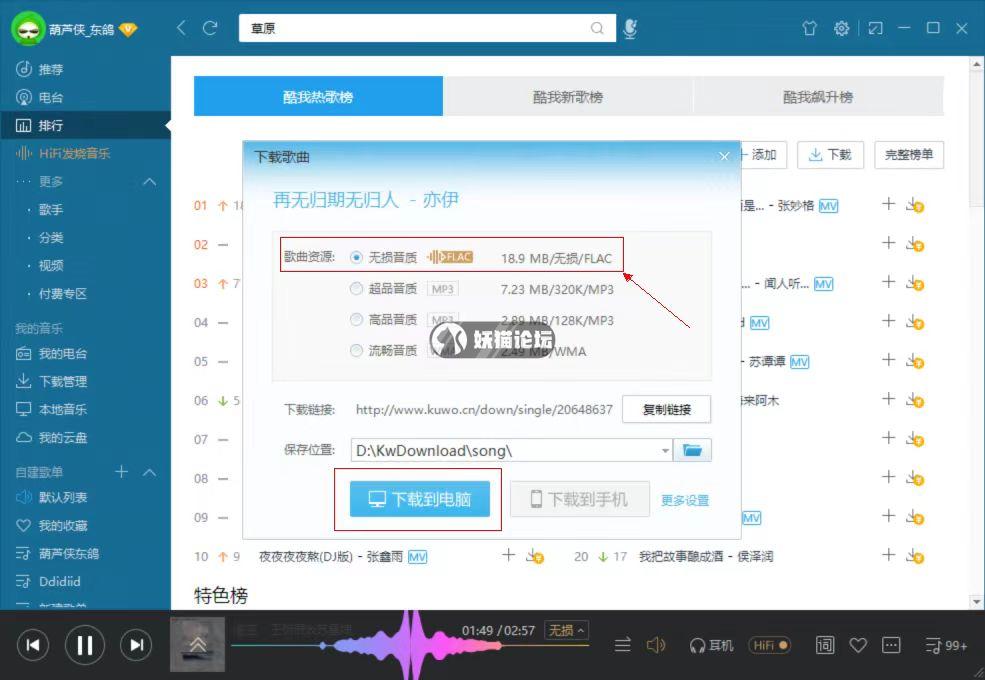Select the 无损音质 FLAC radio button
This screenshot has height=680, width=985.
click(356, 257)
